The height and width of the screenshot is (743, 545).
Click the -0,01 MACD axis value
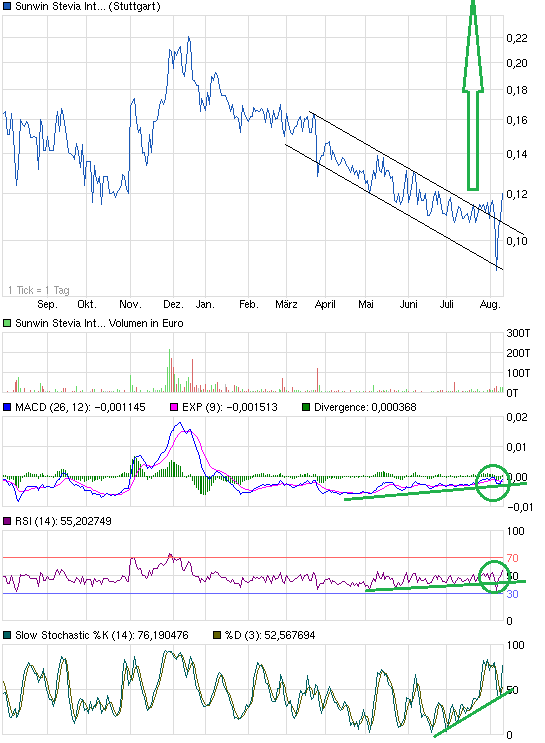pos(520,507)
